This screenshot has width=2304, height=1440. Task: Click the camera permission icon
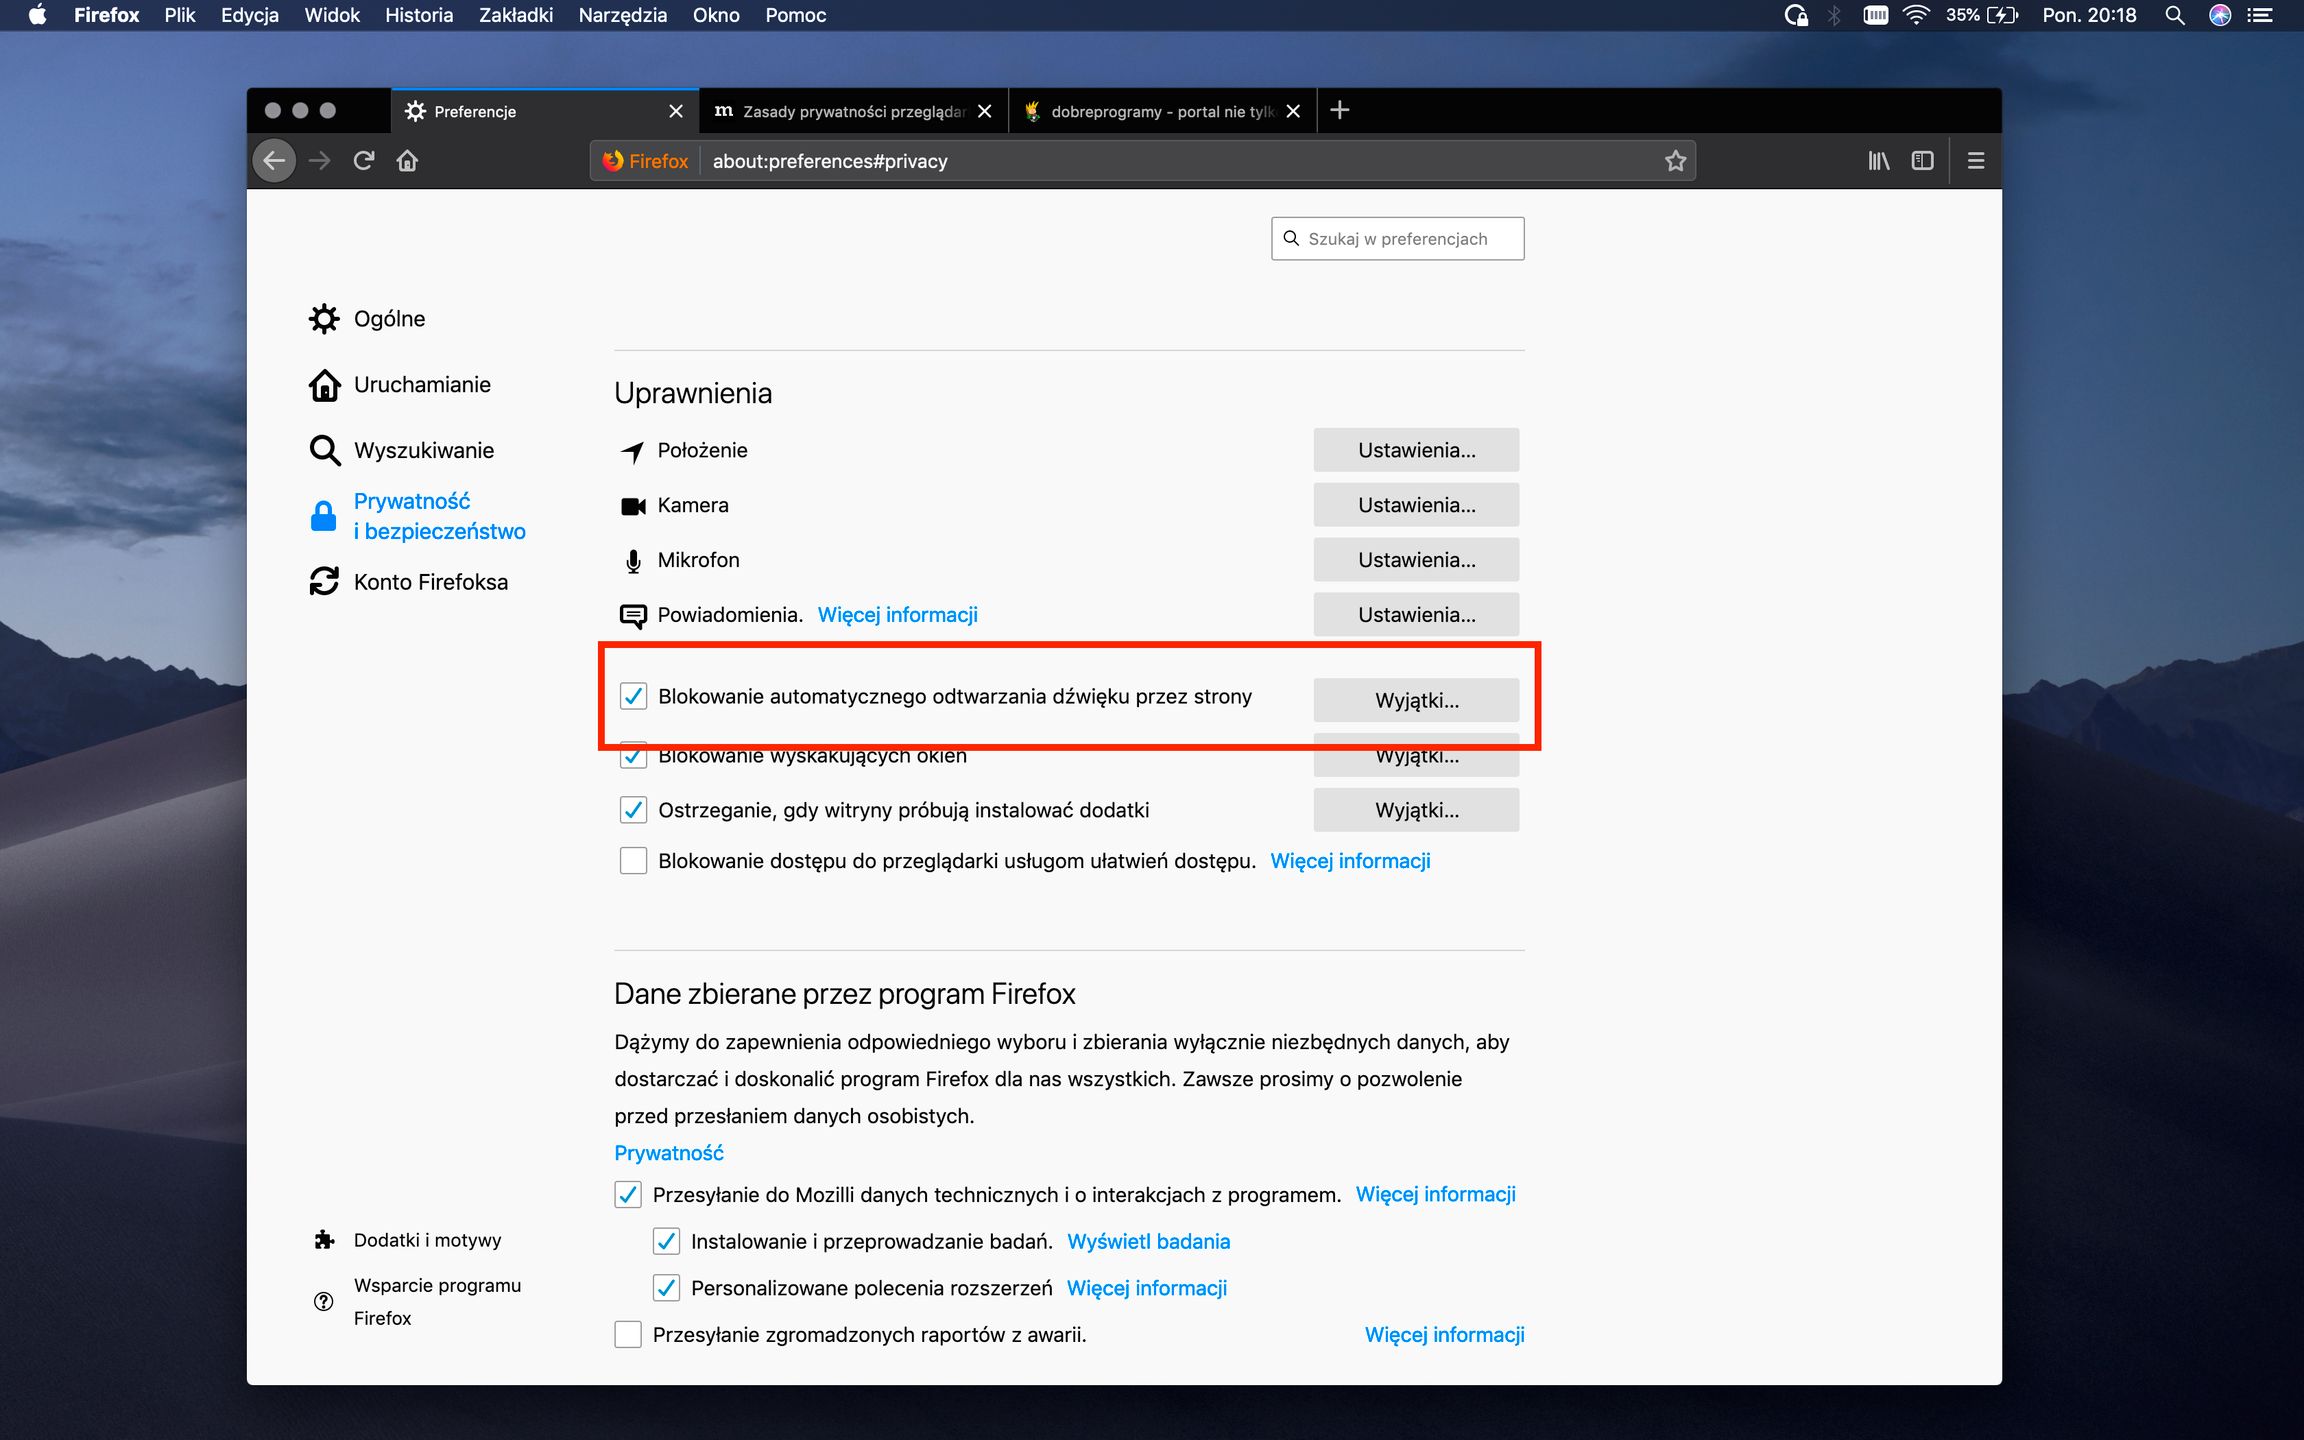tap(634, 505)
